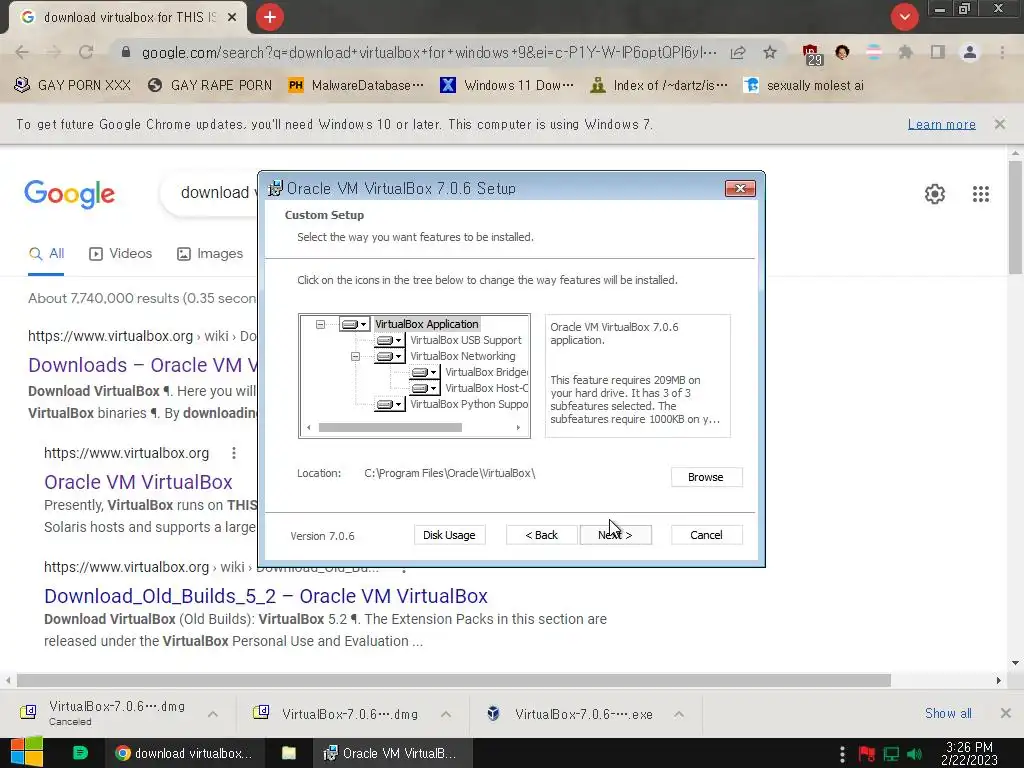1024x768 pixels.
Task: Open the Chrome profile avatar icon
Action: (970, 52)
